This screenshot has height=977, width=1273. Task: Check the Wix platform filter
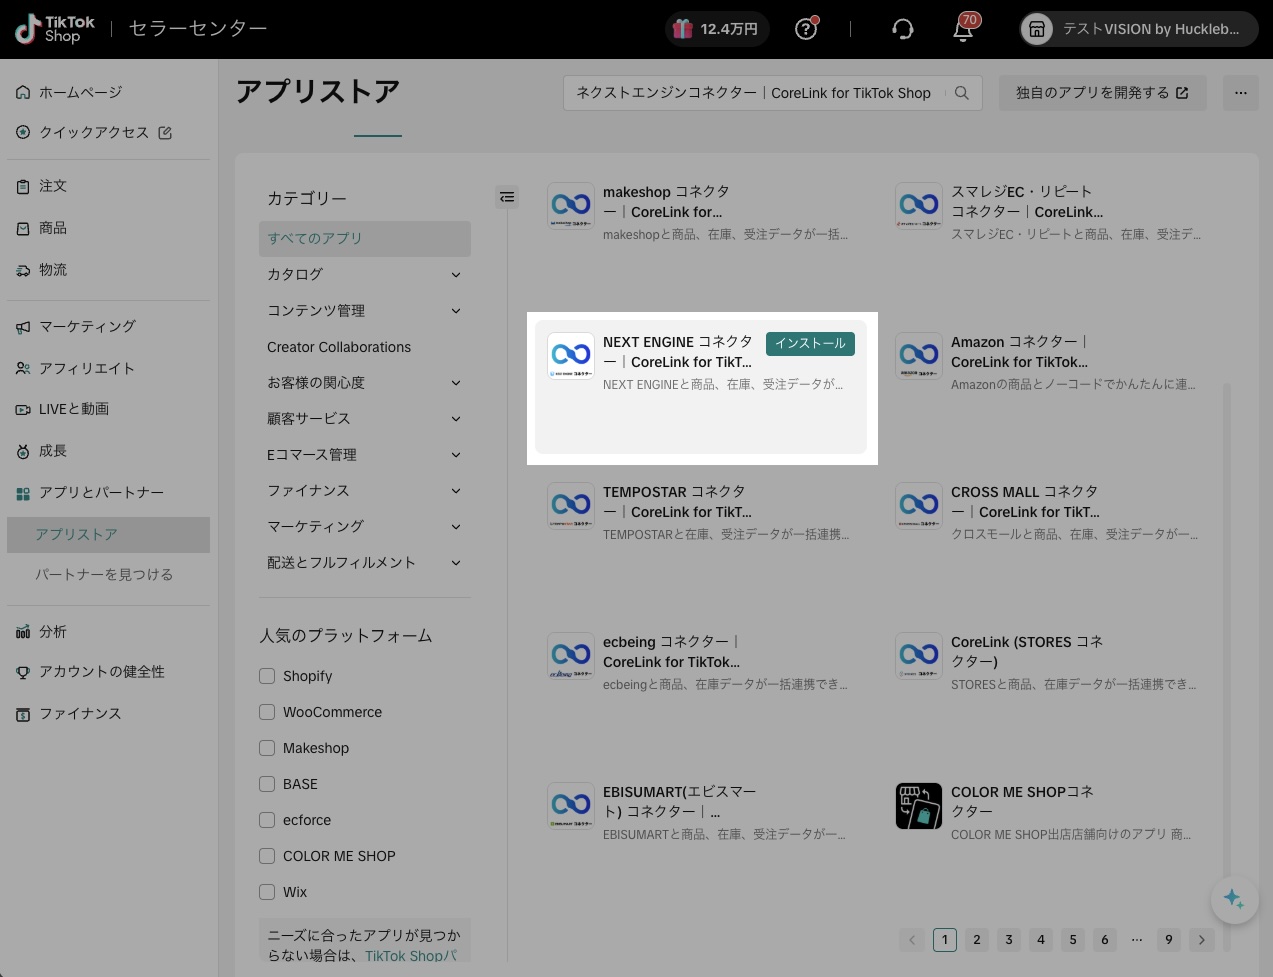tap(267, 892)
